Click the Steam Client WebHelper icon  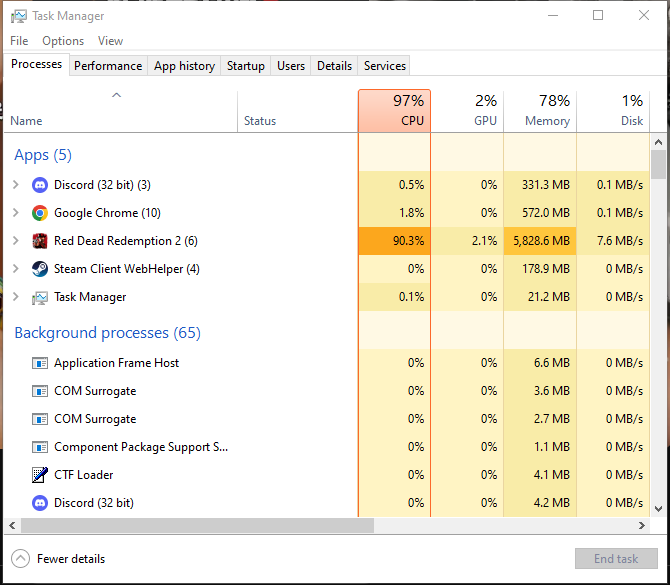40,269
